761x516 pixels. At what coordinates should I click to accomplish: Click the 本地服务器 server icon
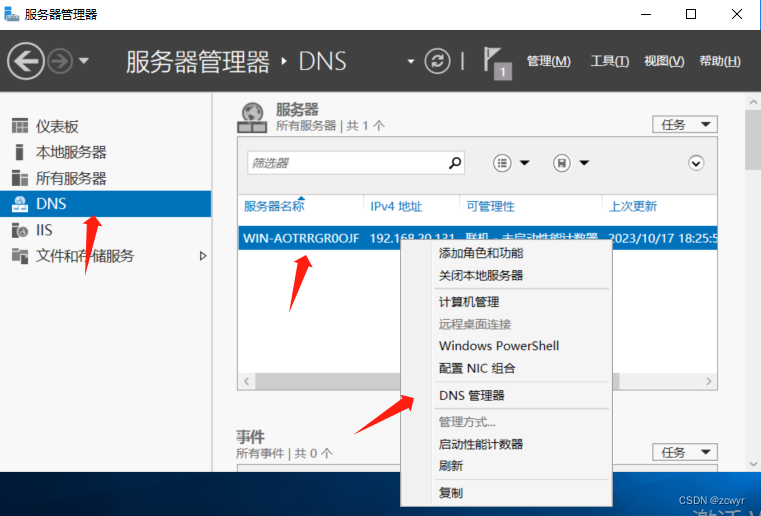click(19, 152)
